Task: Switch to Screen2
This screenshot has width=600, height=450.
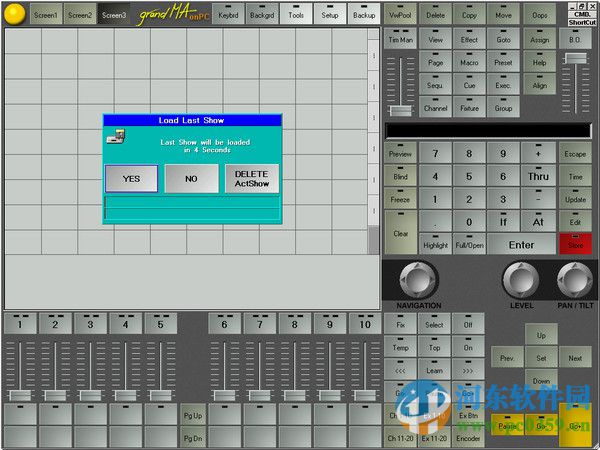Action: [80, 15]
